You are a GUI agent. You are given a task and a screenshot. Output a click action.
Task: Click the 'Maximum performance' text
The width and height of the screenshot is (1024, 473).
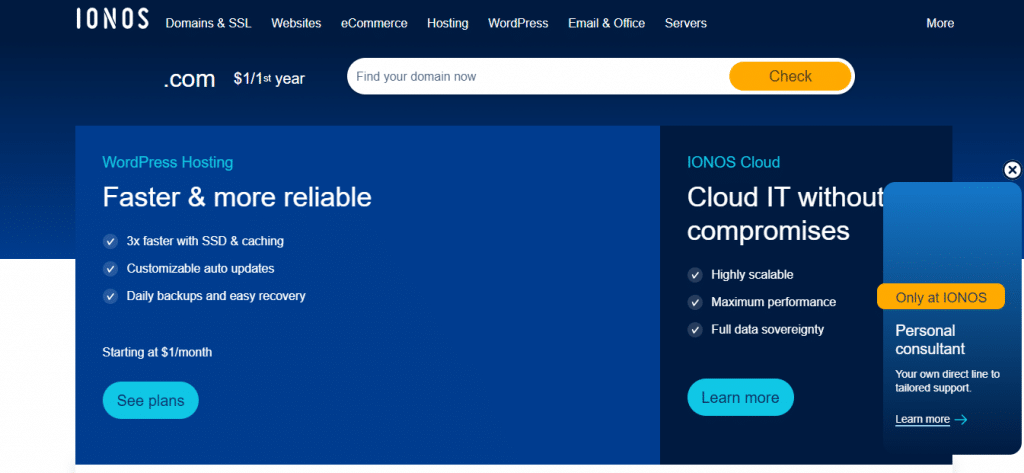tap(774, 302)
